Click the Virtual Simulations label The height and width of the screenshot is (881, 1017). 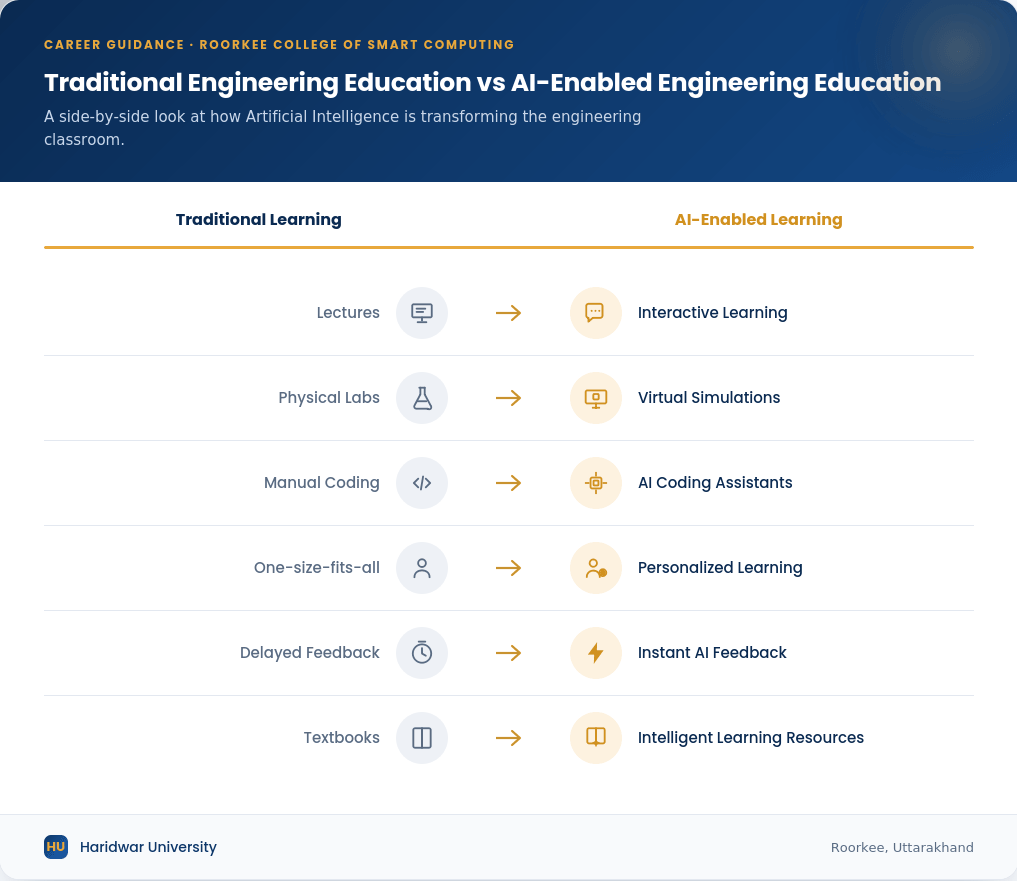(709, 398)
